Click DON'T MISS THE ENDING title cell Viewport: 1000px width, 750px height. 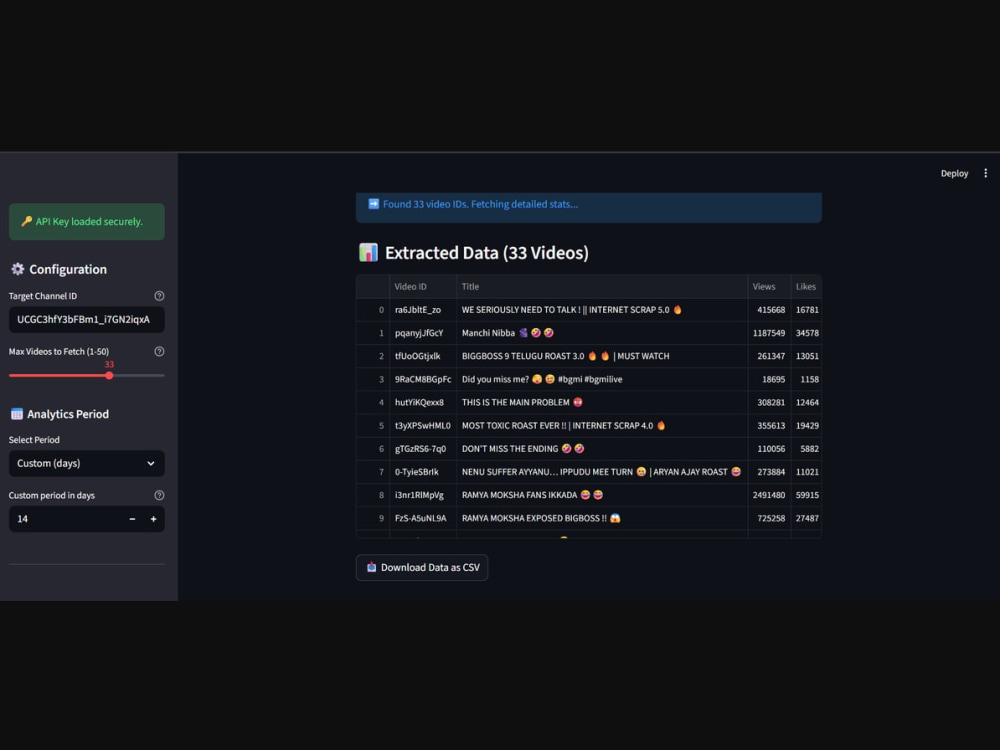pyautogui.click(x=601, y=449)
